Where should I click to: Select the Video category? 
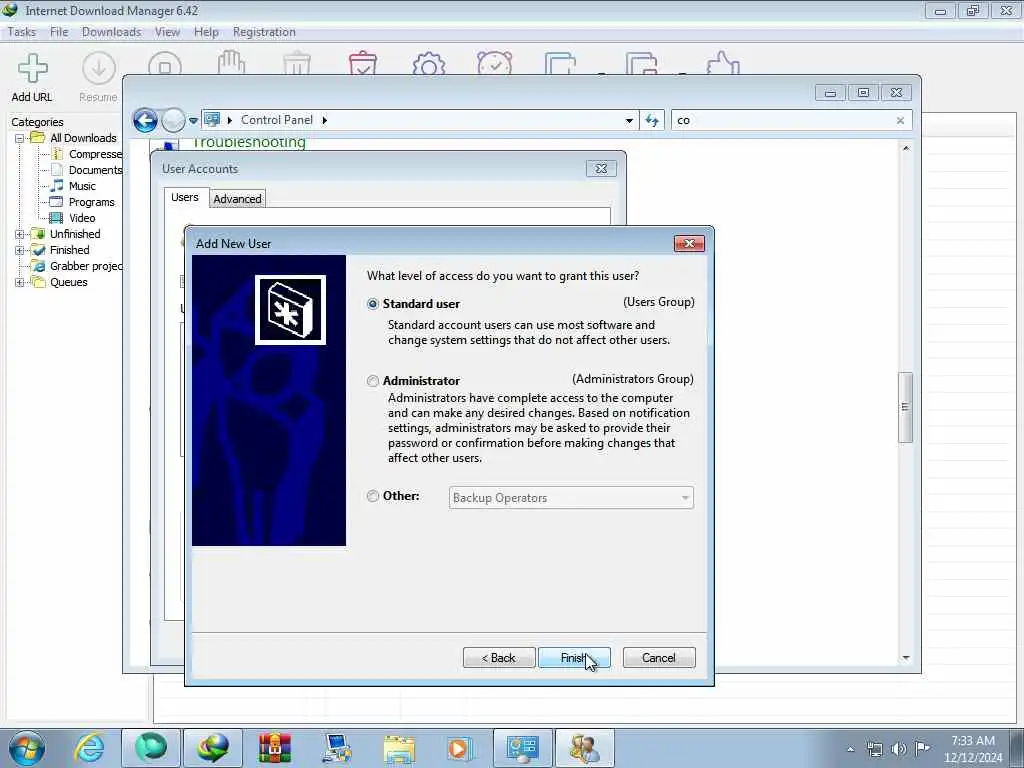(72, 218)
